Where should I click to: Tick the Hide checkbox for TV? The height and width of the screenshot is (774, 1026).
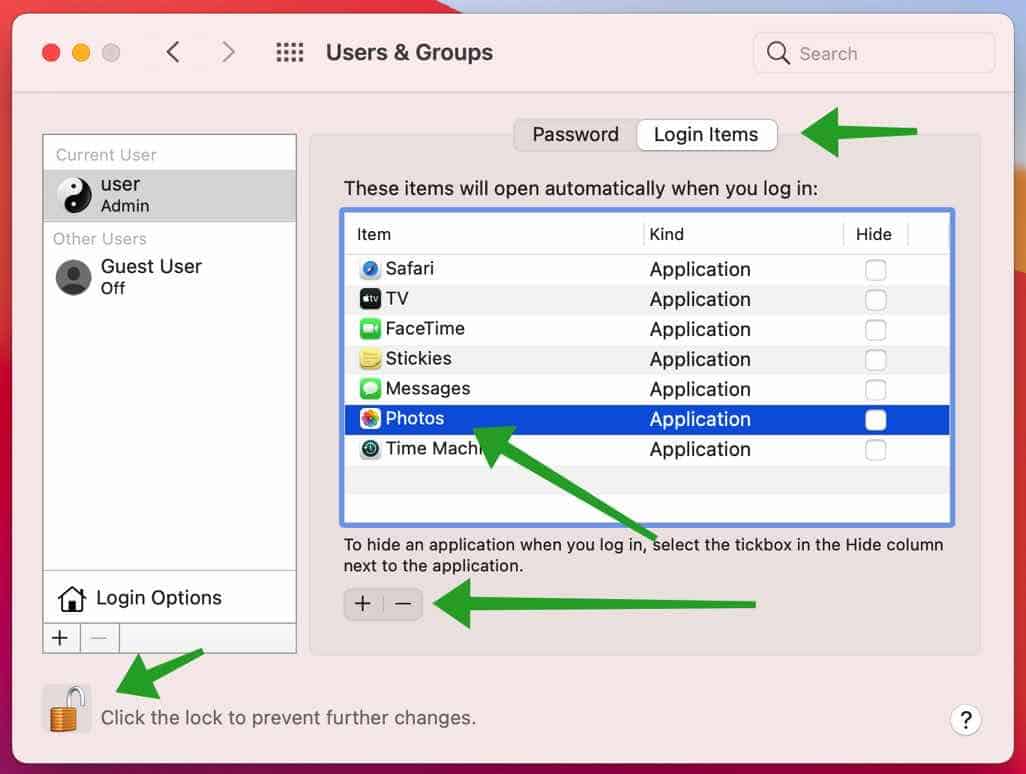(876, 300)
